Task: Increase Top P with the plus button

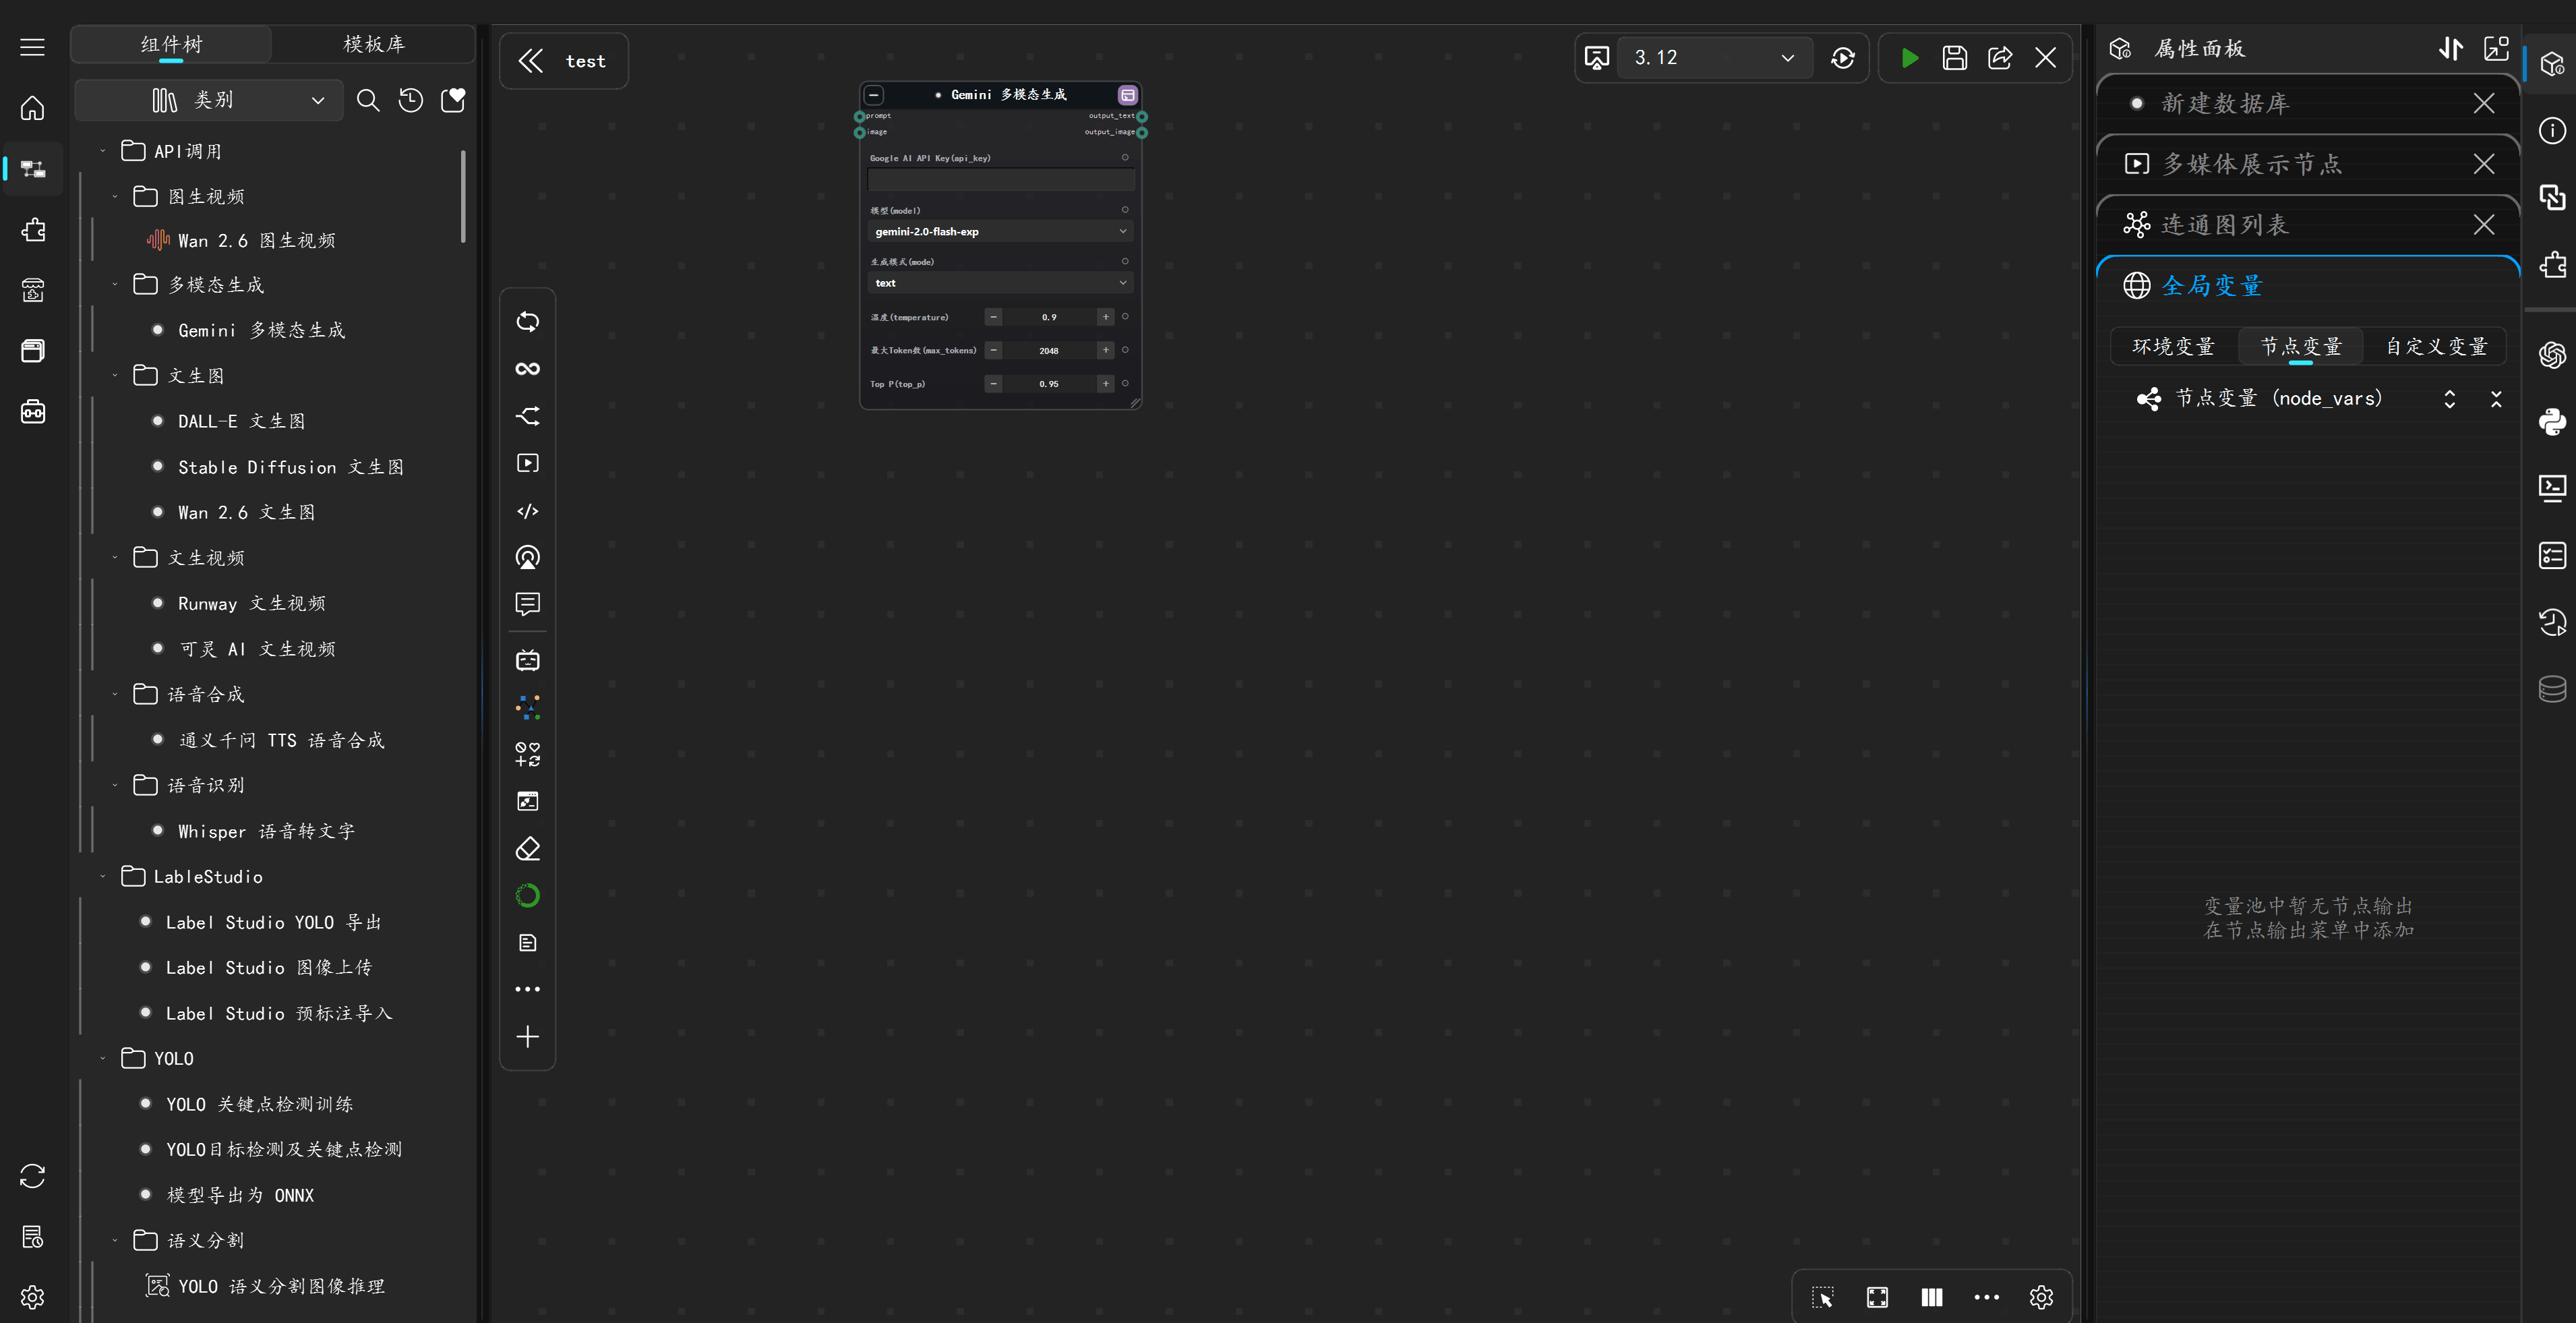Action: pos(1106,384)
